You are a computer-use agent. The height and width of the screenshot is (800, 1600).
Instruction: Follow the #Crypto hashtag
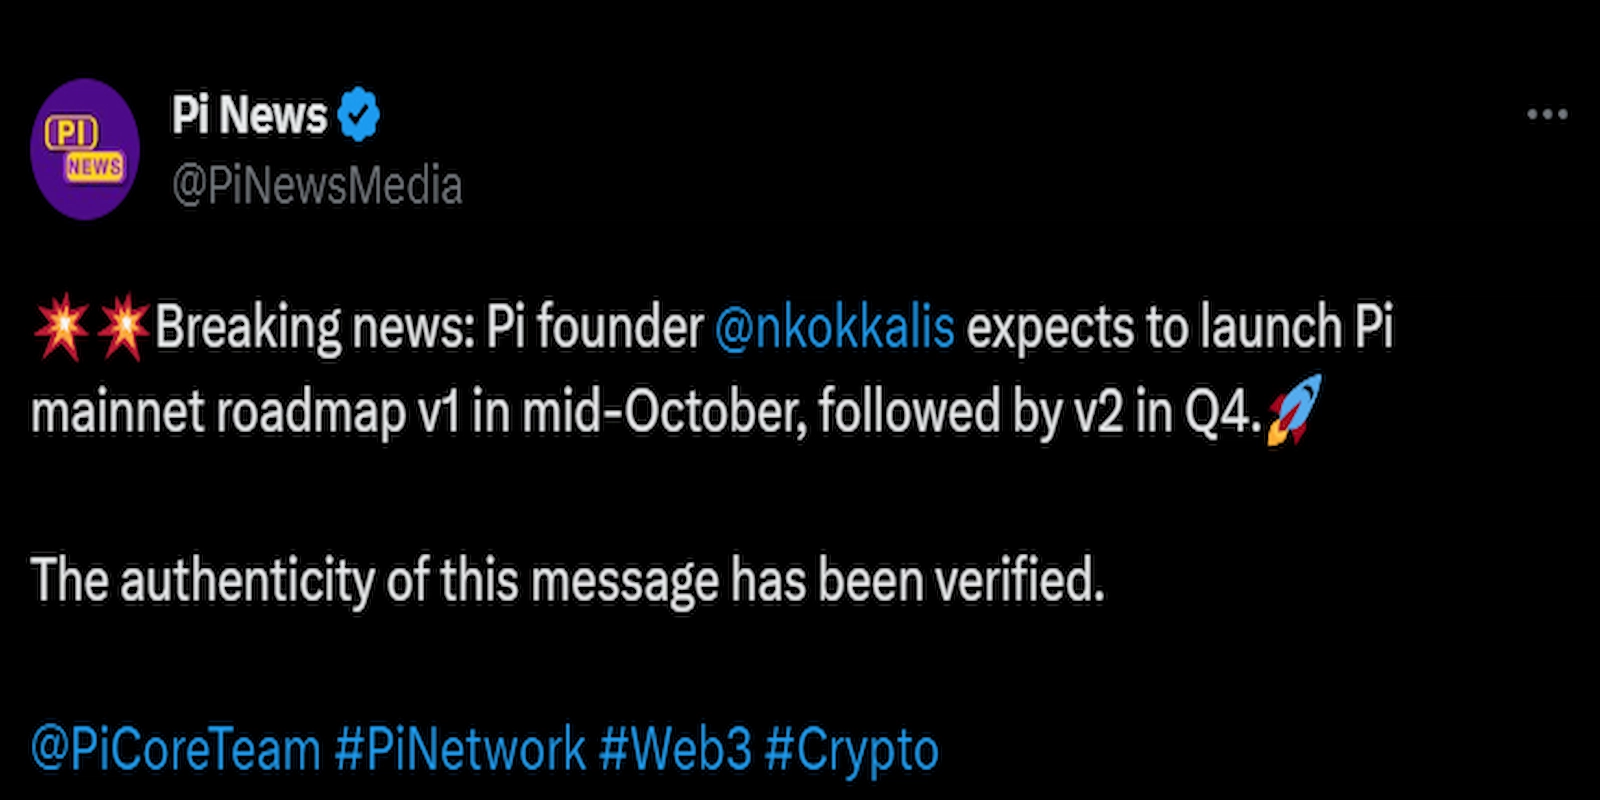pos(852,750)
